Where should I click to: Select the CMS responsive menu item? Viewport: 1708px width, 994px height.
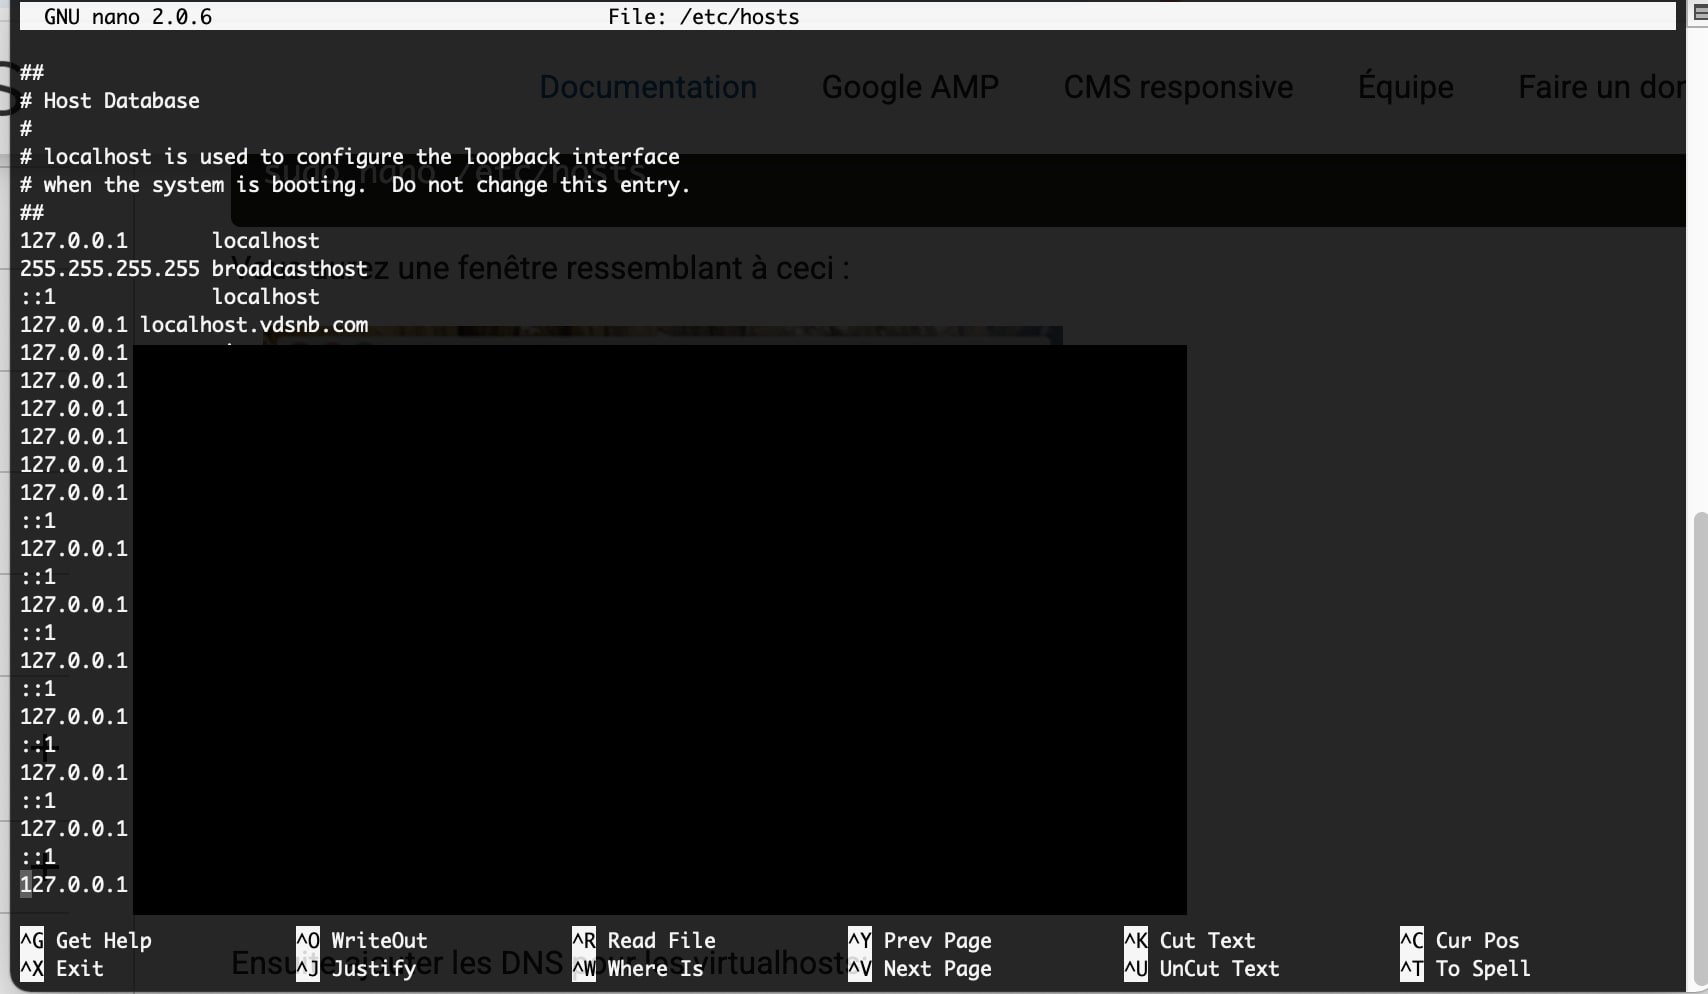tap(1178, 87)
